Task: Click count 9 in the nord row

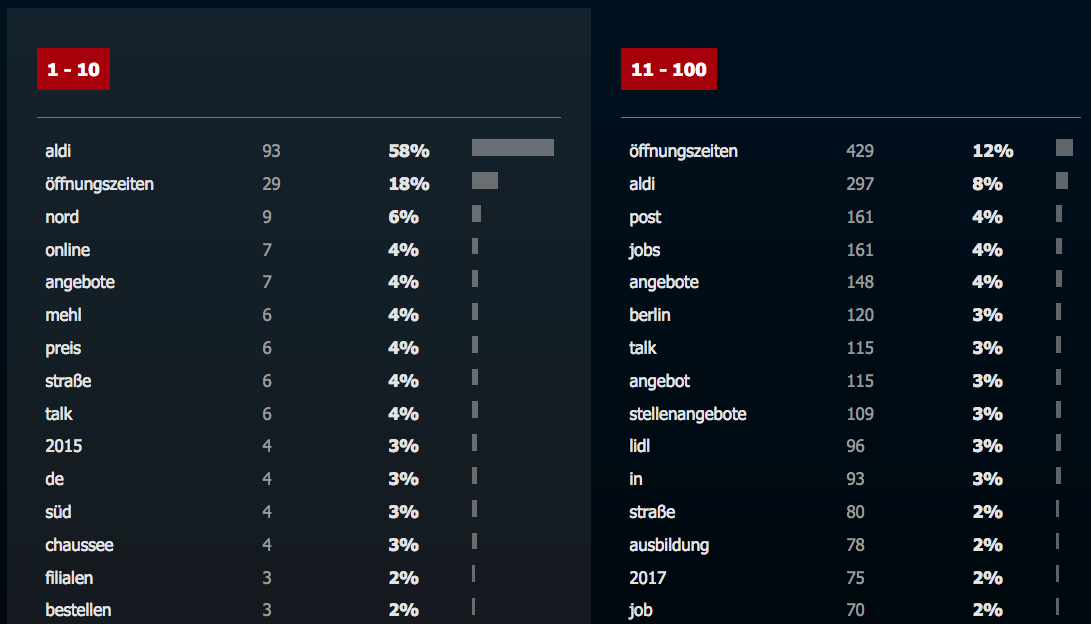Action: [x=267, y=217]
